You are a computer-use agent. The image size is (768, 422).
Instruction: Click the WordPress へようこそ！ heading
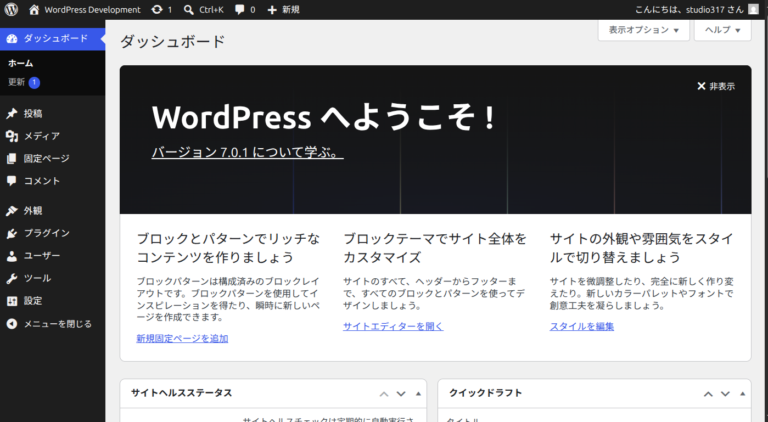324,117
